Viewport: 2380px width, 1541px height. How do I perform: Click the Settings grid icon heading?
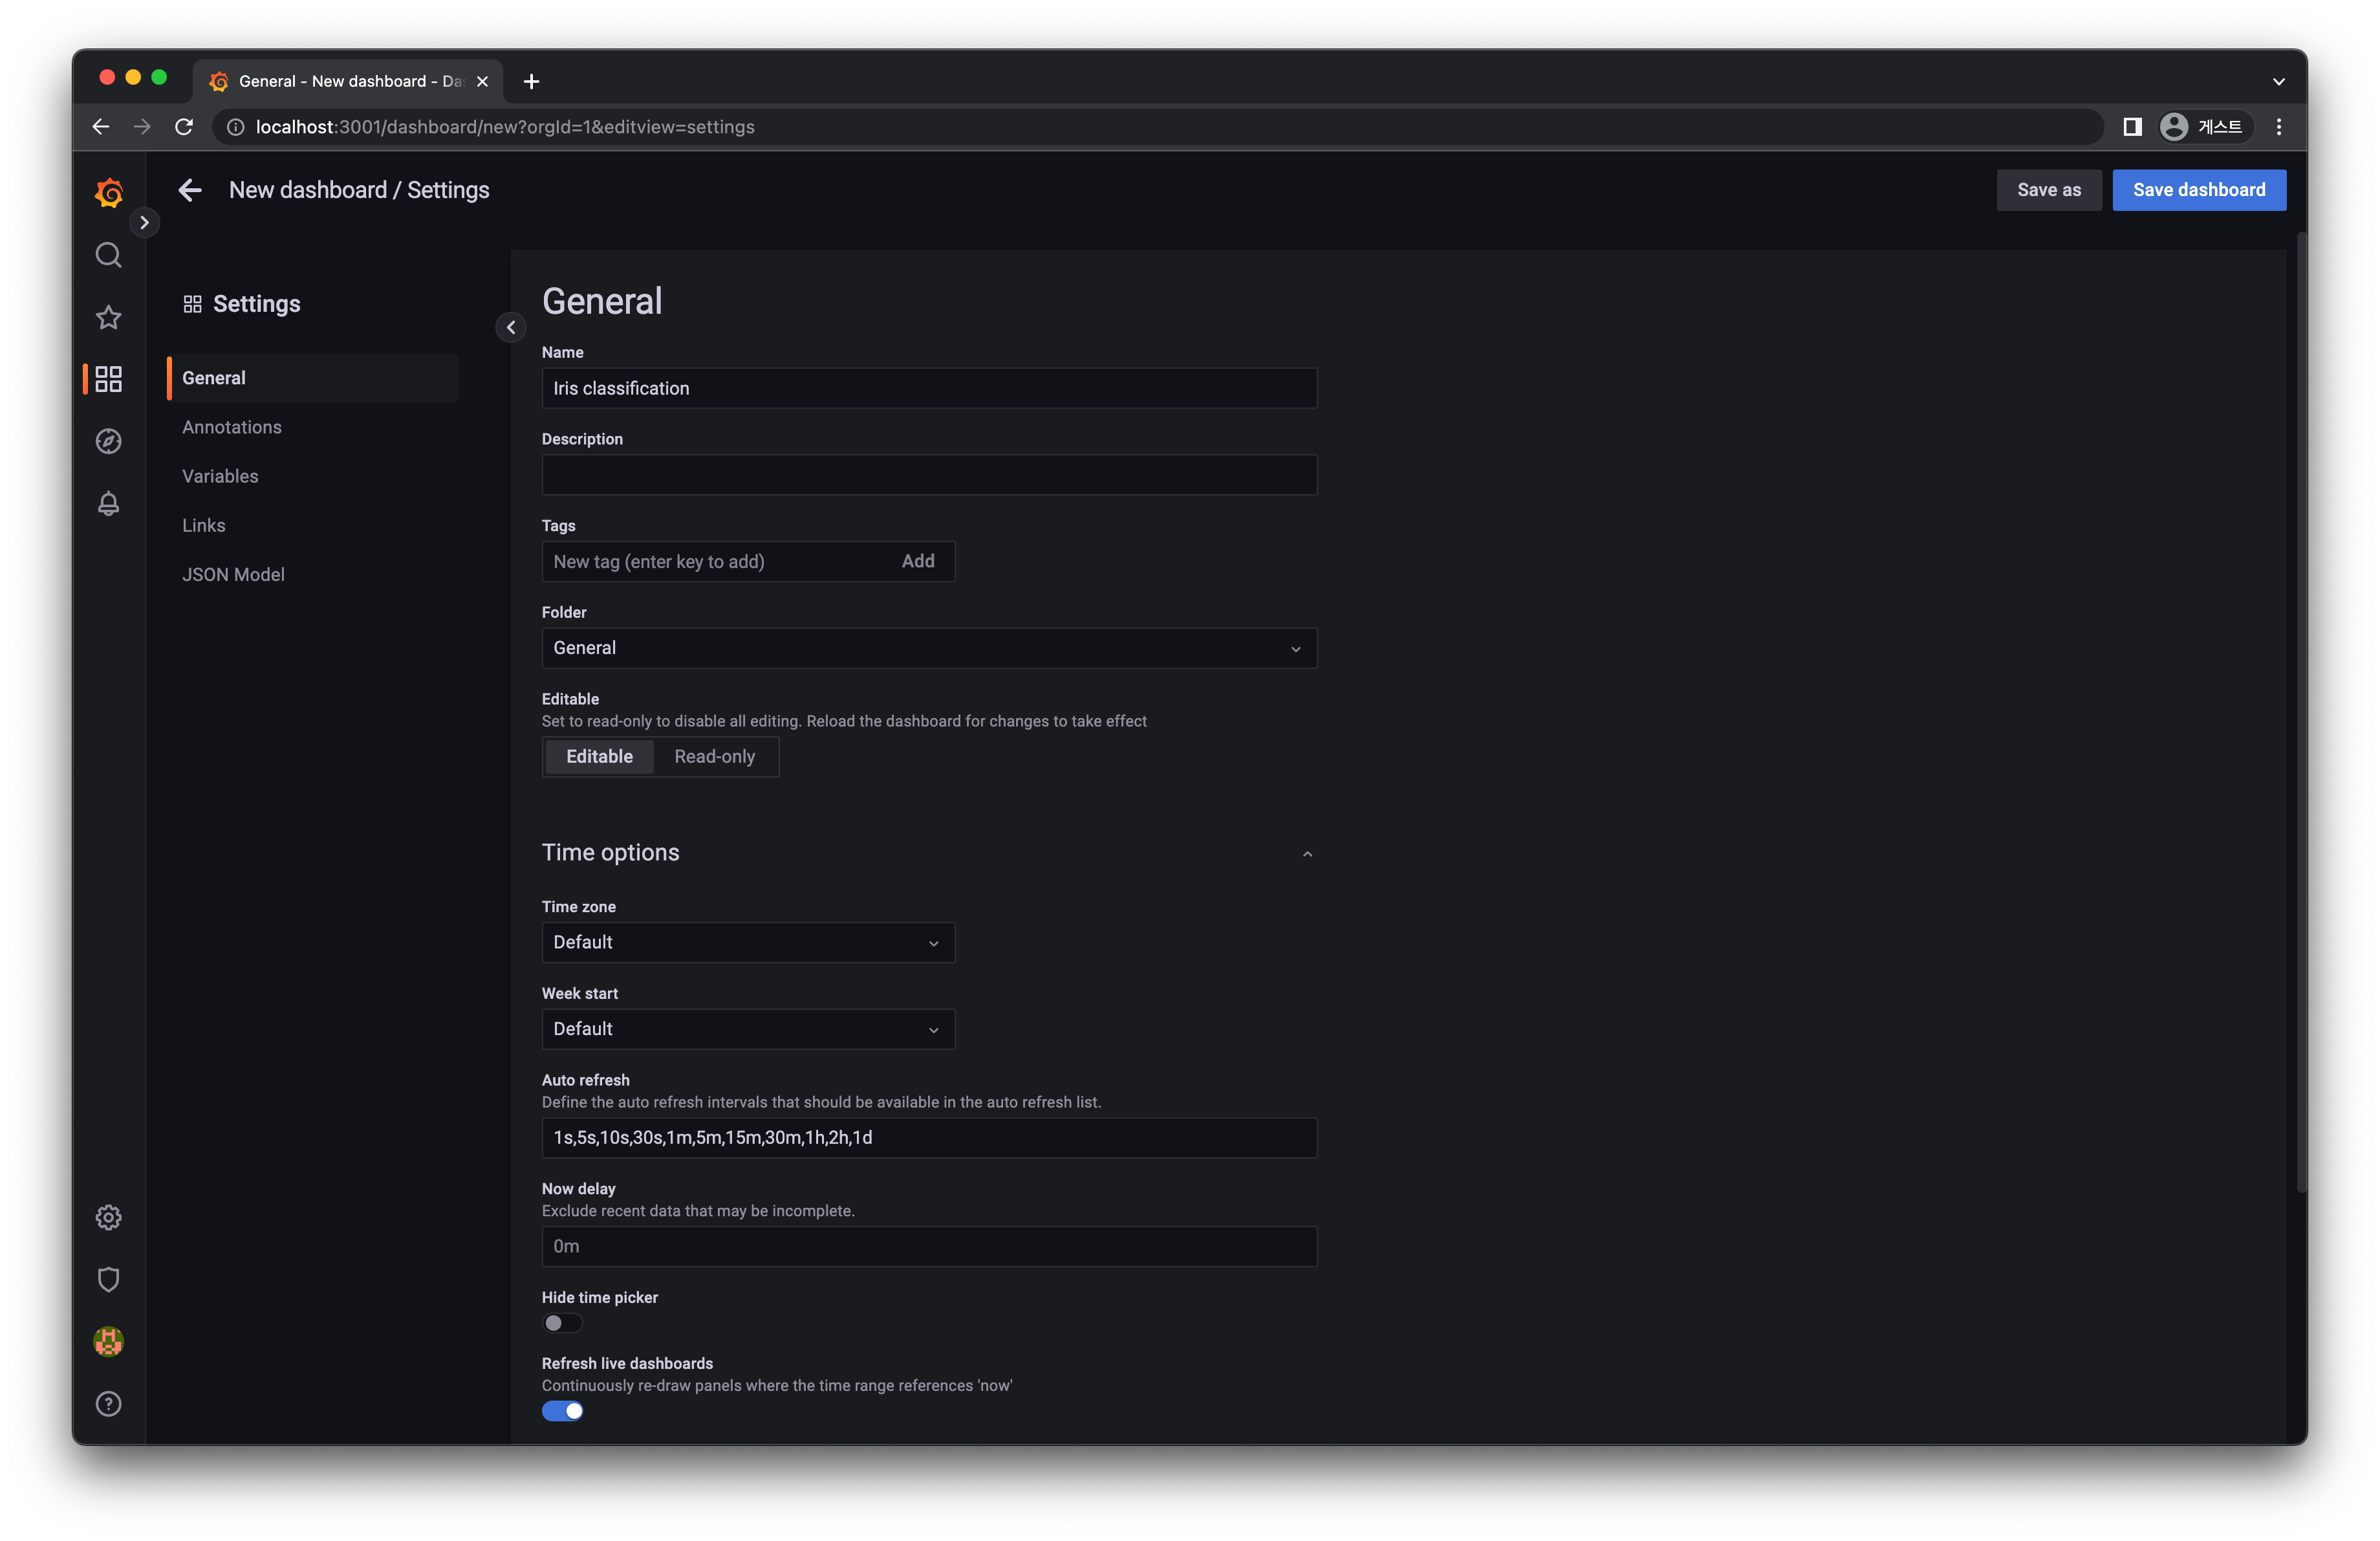pyautogui.click(x=193, y=304)
